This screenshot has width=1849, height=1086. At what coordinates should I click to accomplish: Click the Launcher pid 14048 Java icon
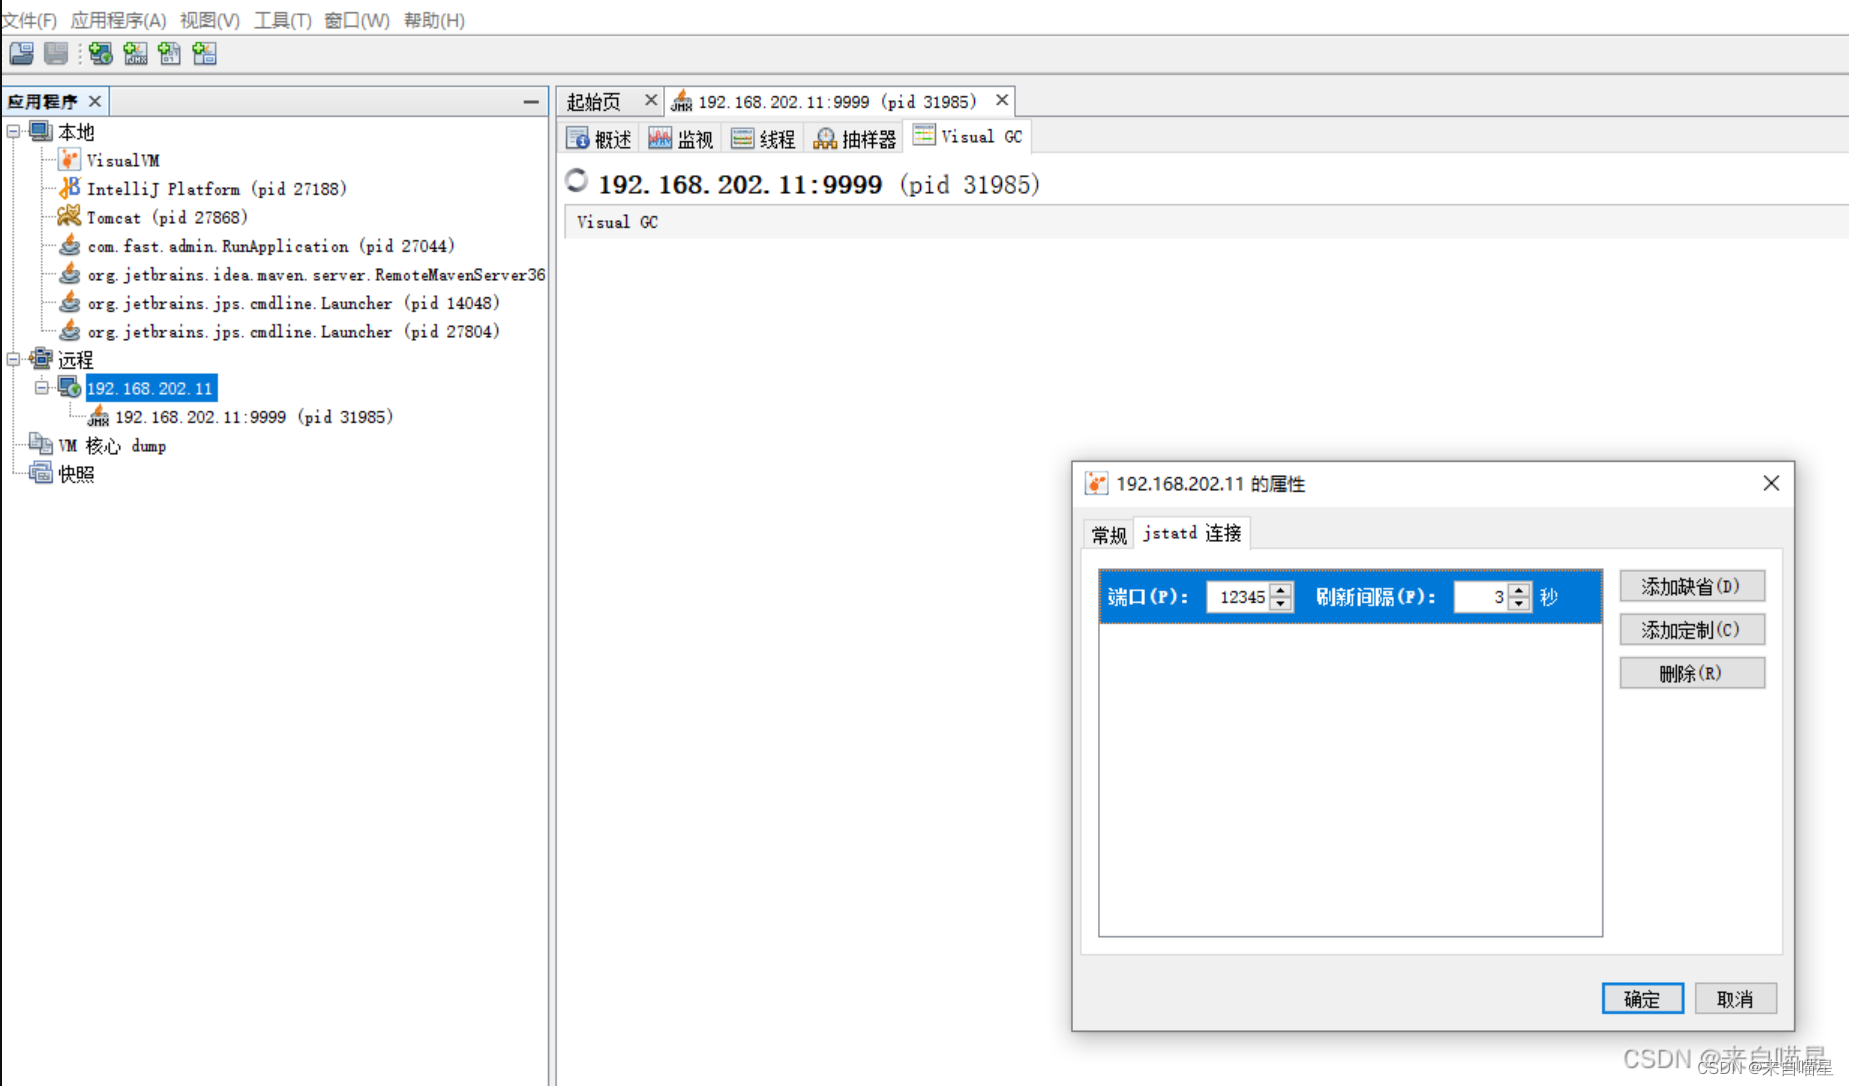(69, 302)
